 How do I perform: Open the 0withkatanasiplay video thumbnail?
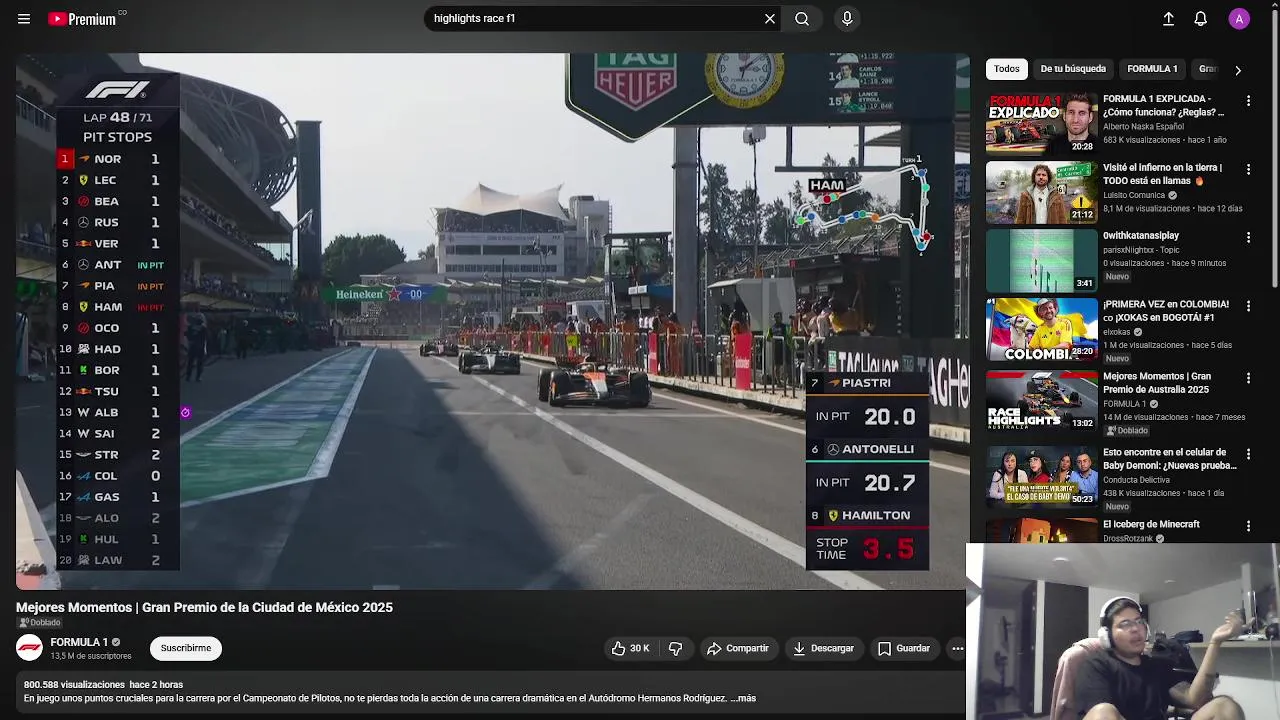[x=1041, y=260]
